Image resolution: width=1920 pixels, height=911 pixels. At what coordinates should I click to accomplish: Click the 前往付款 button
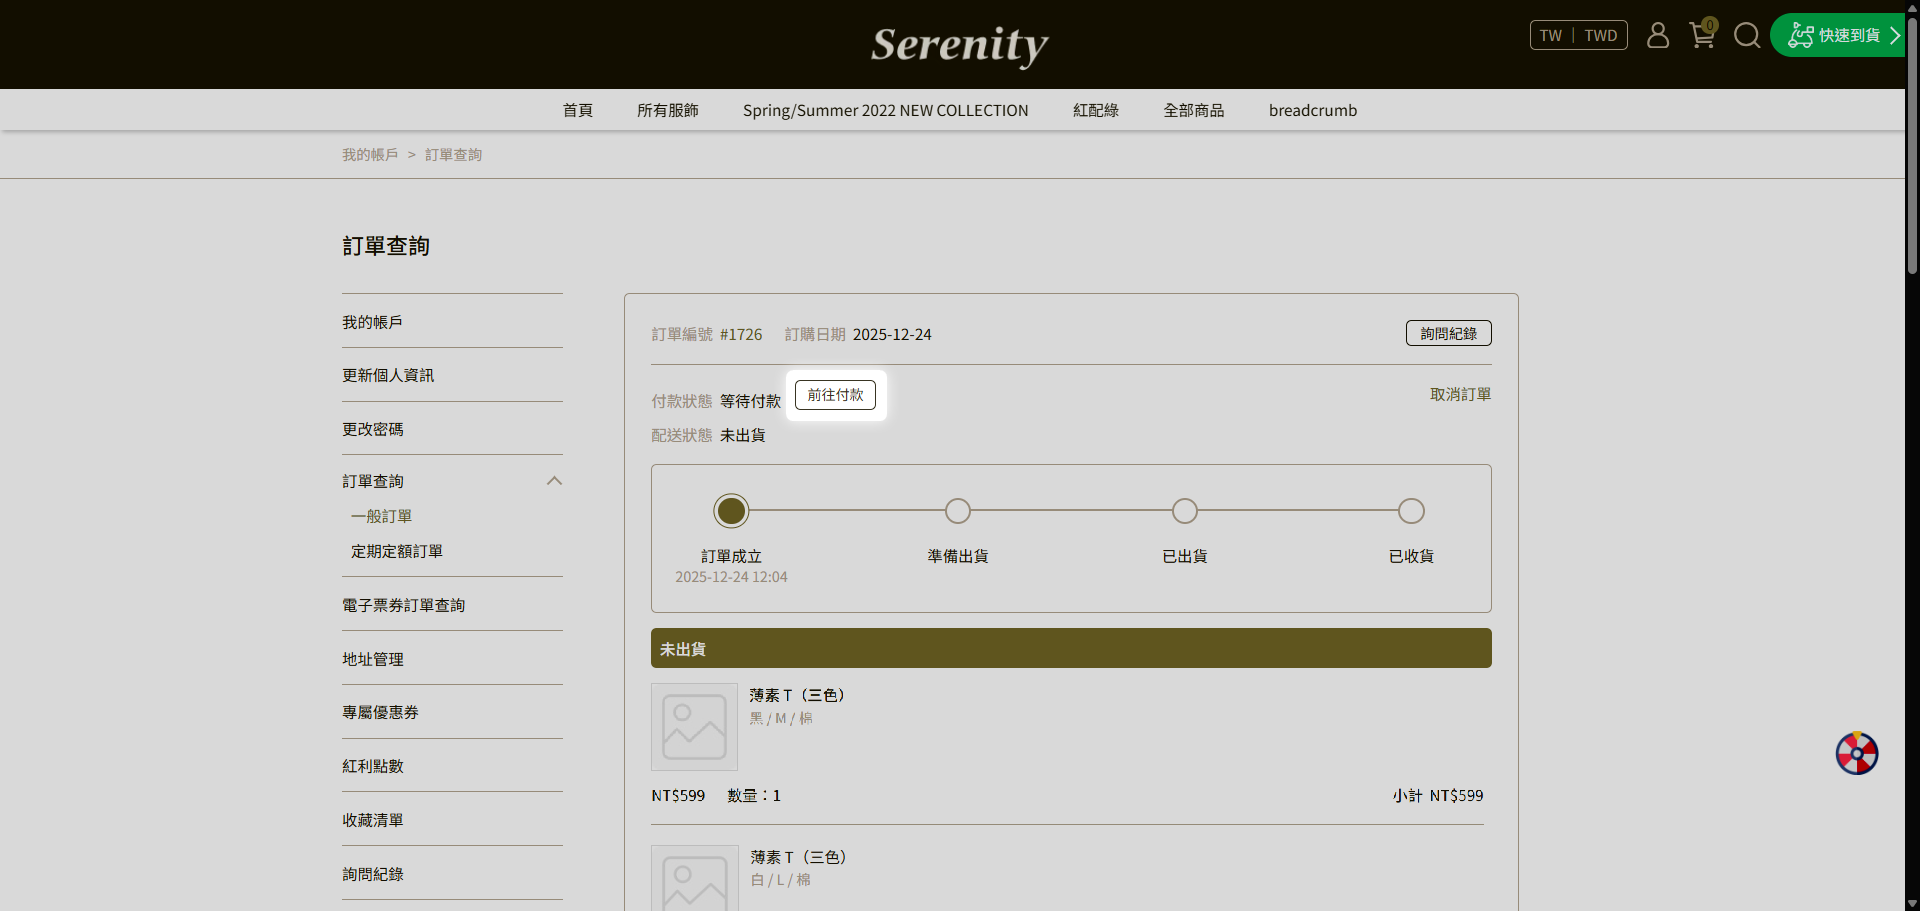[x=835, y=395]
